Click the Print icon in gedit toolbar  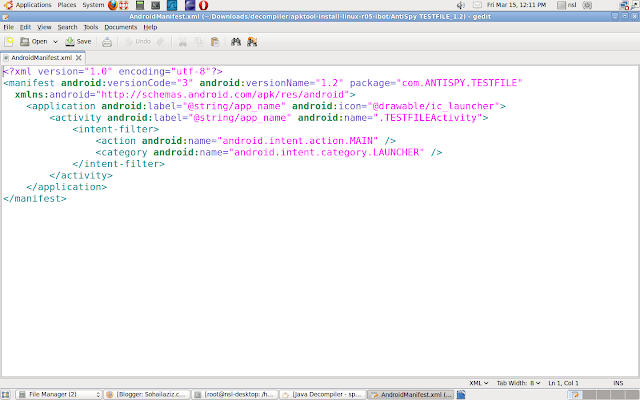click(x=107, y=42)
